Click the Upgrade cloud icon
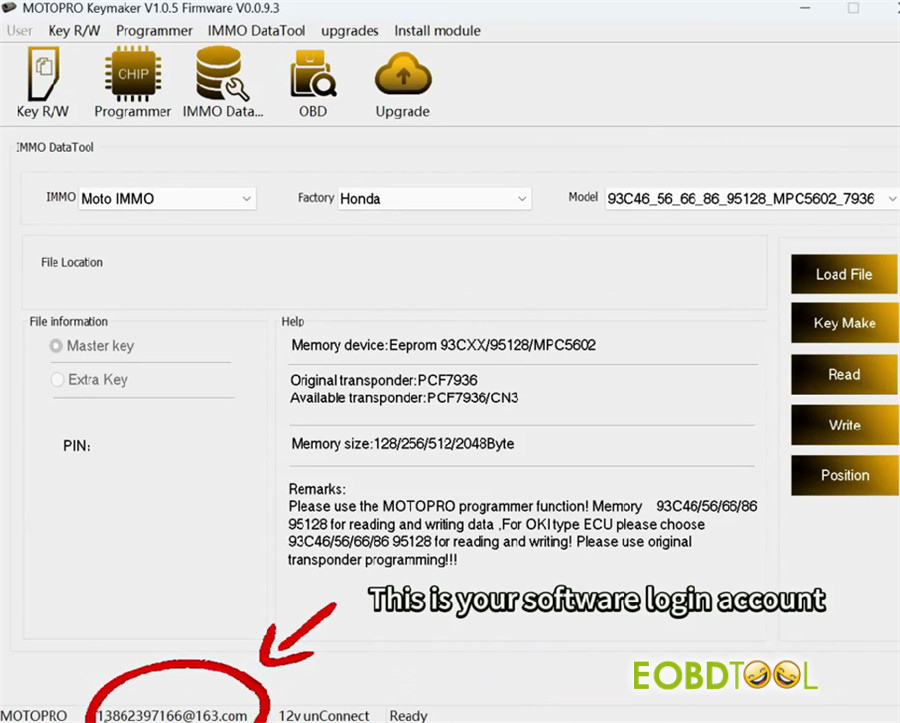Viewport: 900px width, 723px height. click(x=402, y=85)
